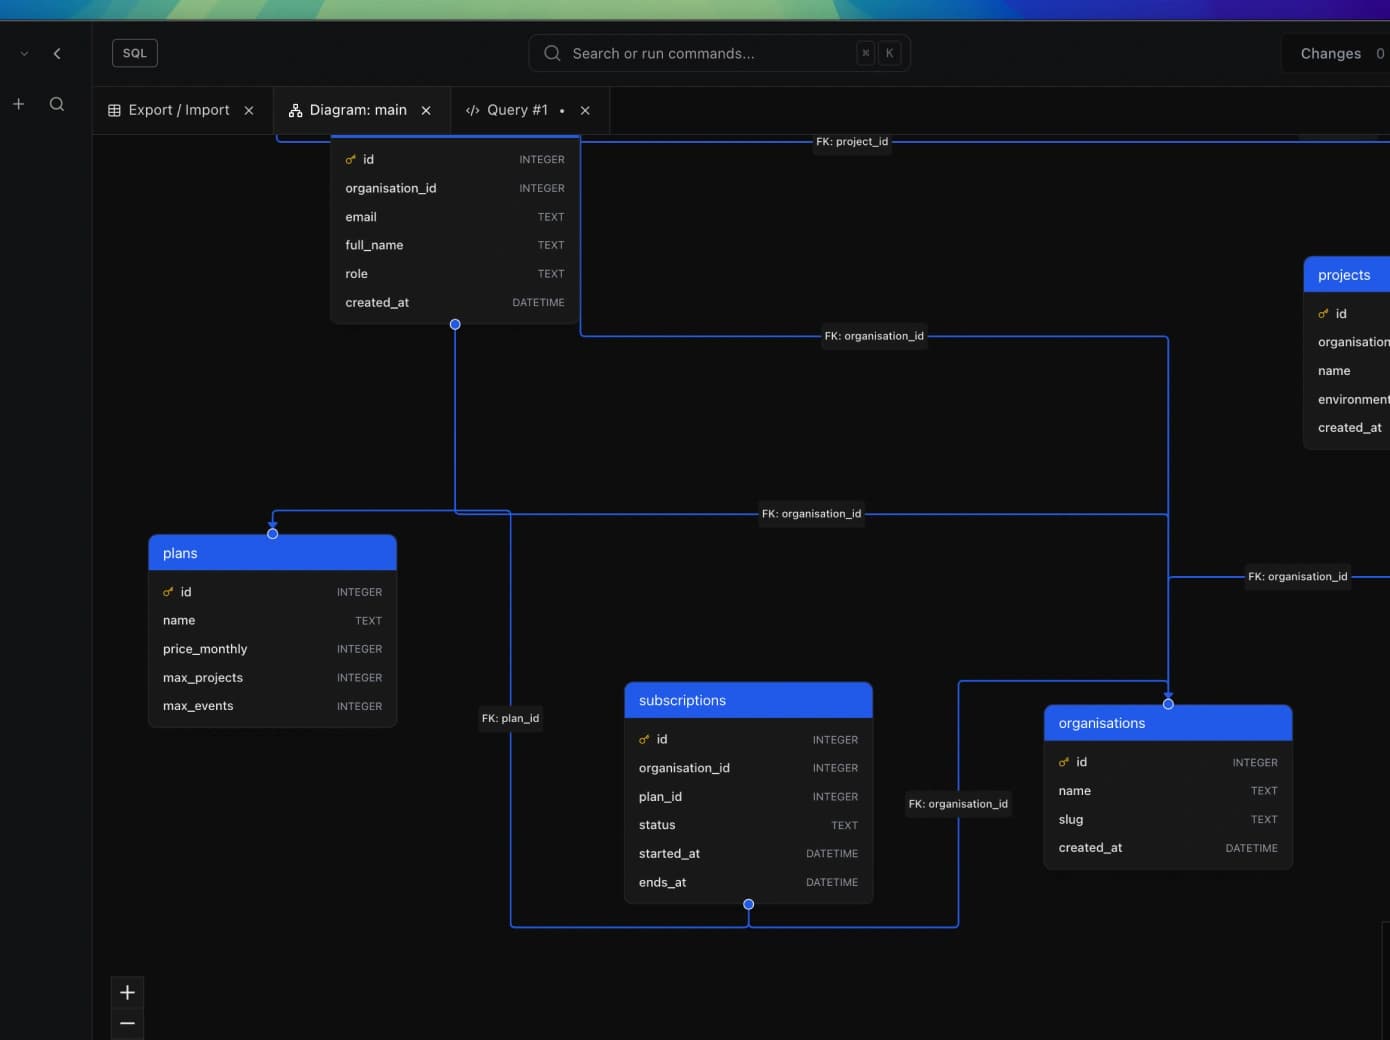The image size is (1390, 1040).
Task: Open the workspace dropdown chevron at top left
Action: (23, 53)
